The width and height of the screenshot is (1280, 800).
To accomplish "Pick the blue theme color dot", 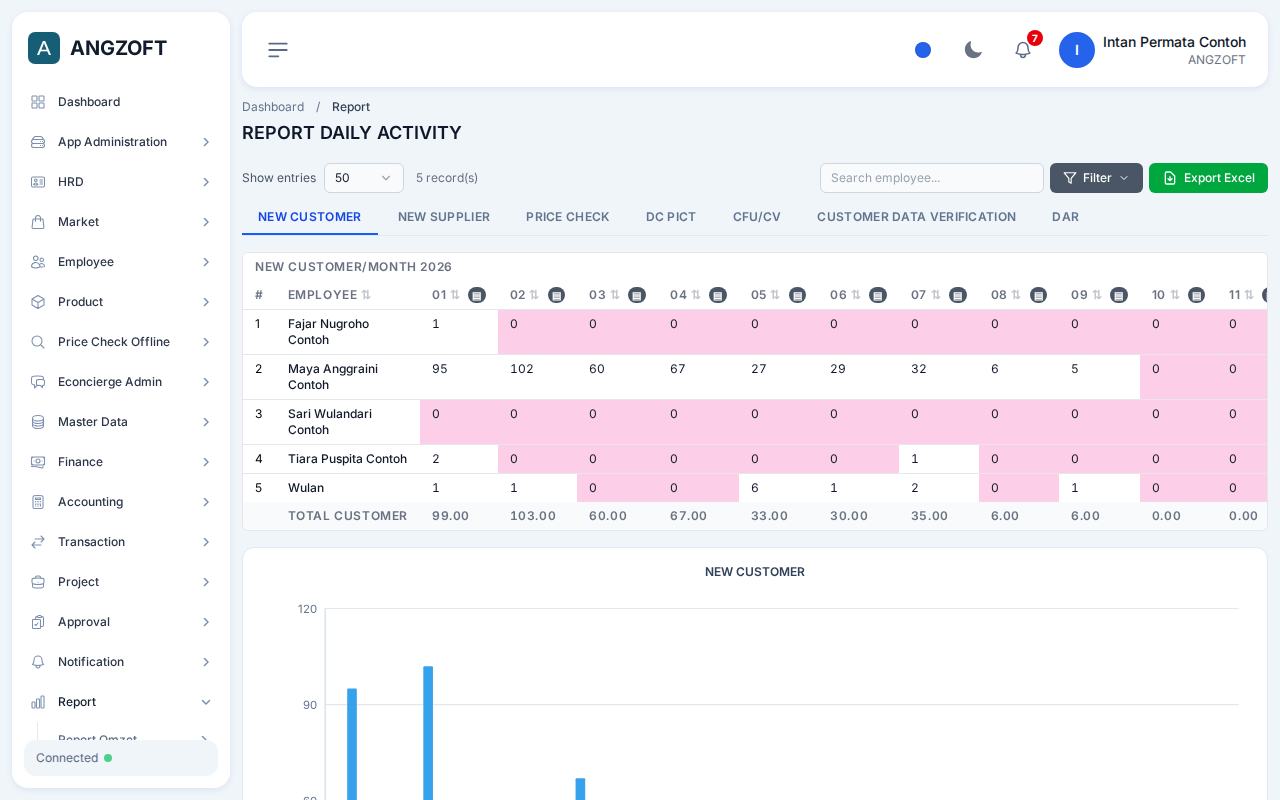I will [923, 50].
